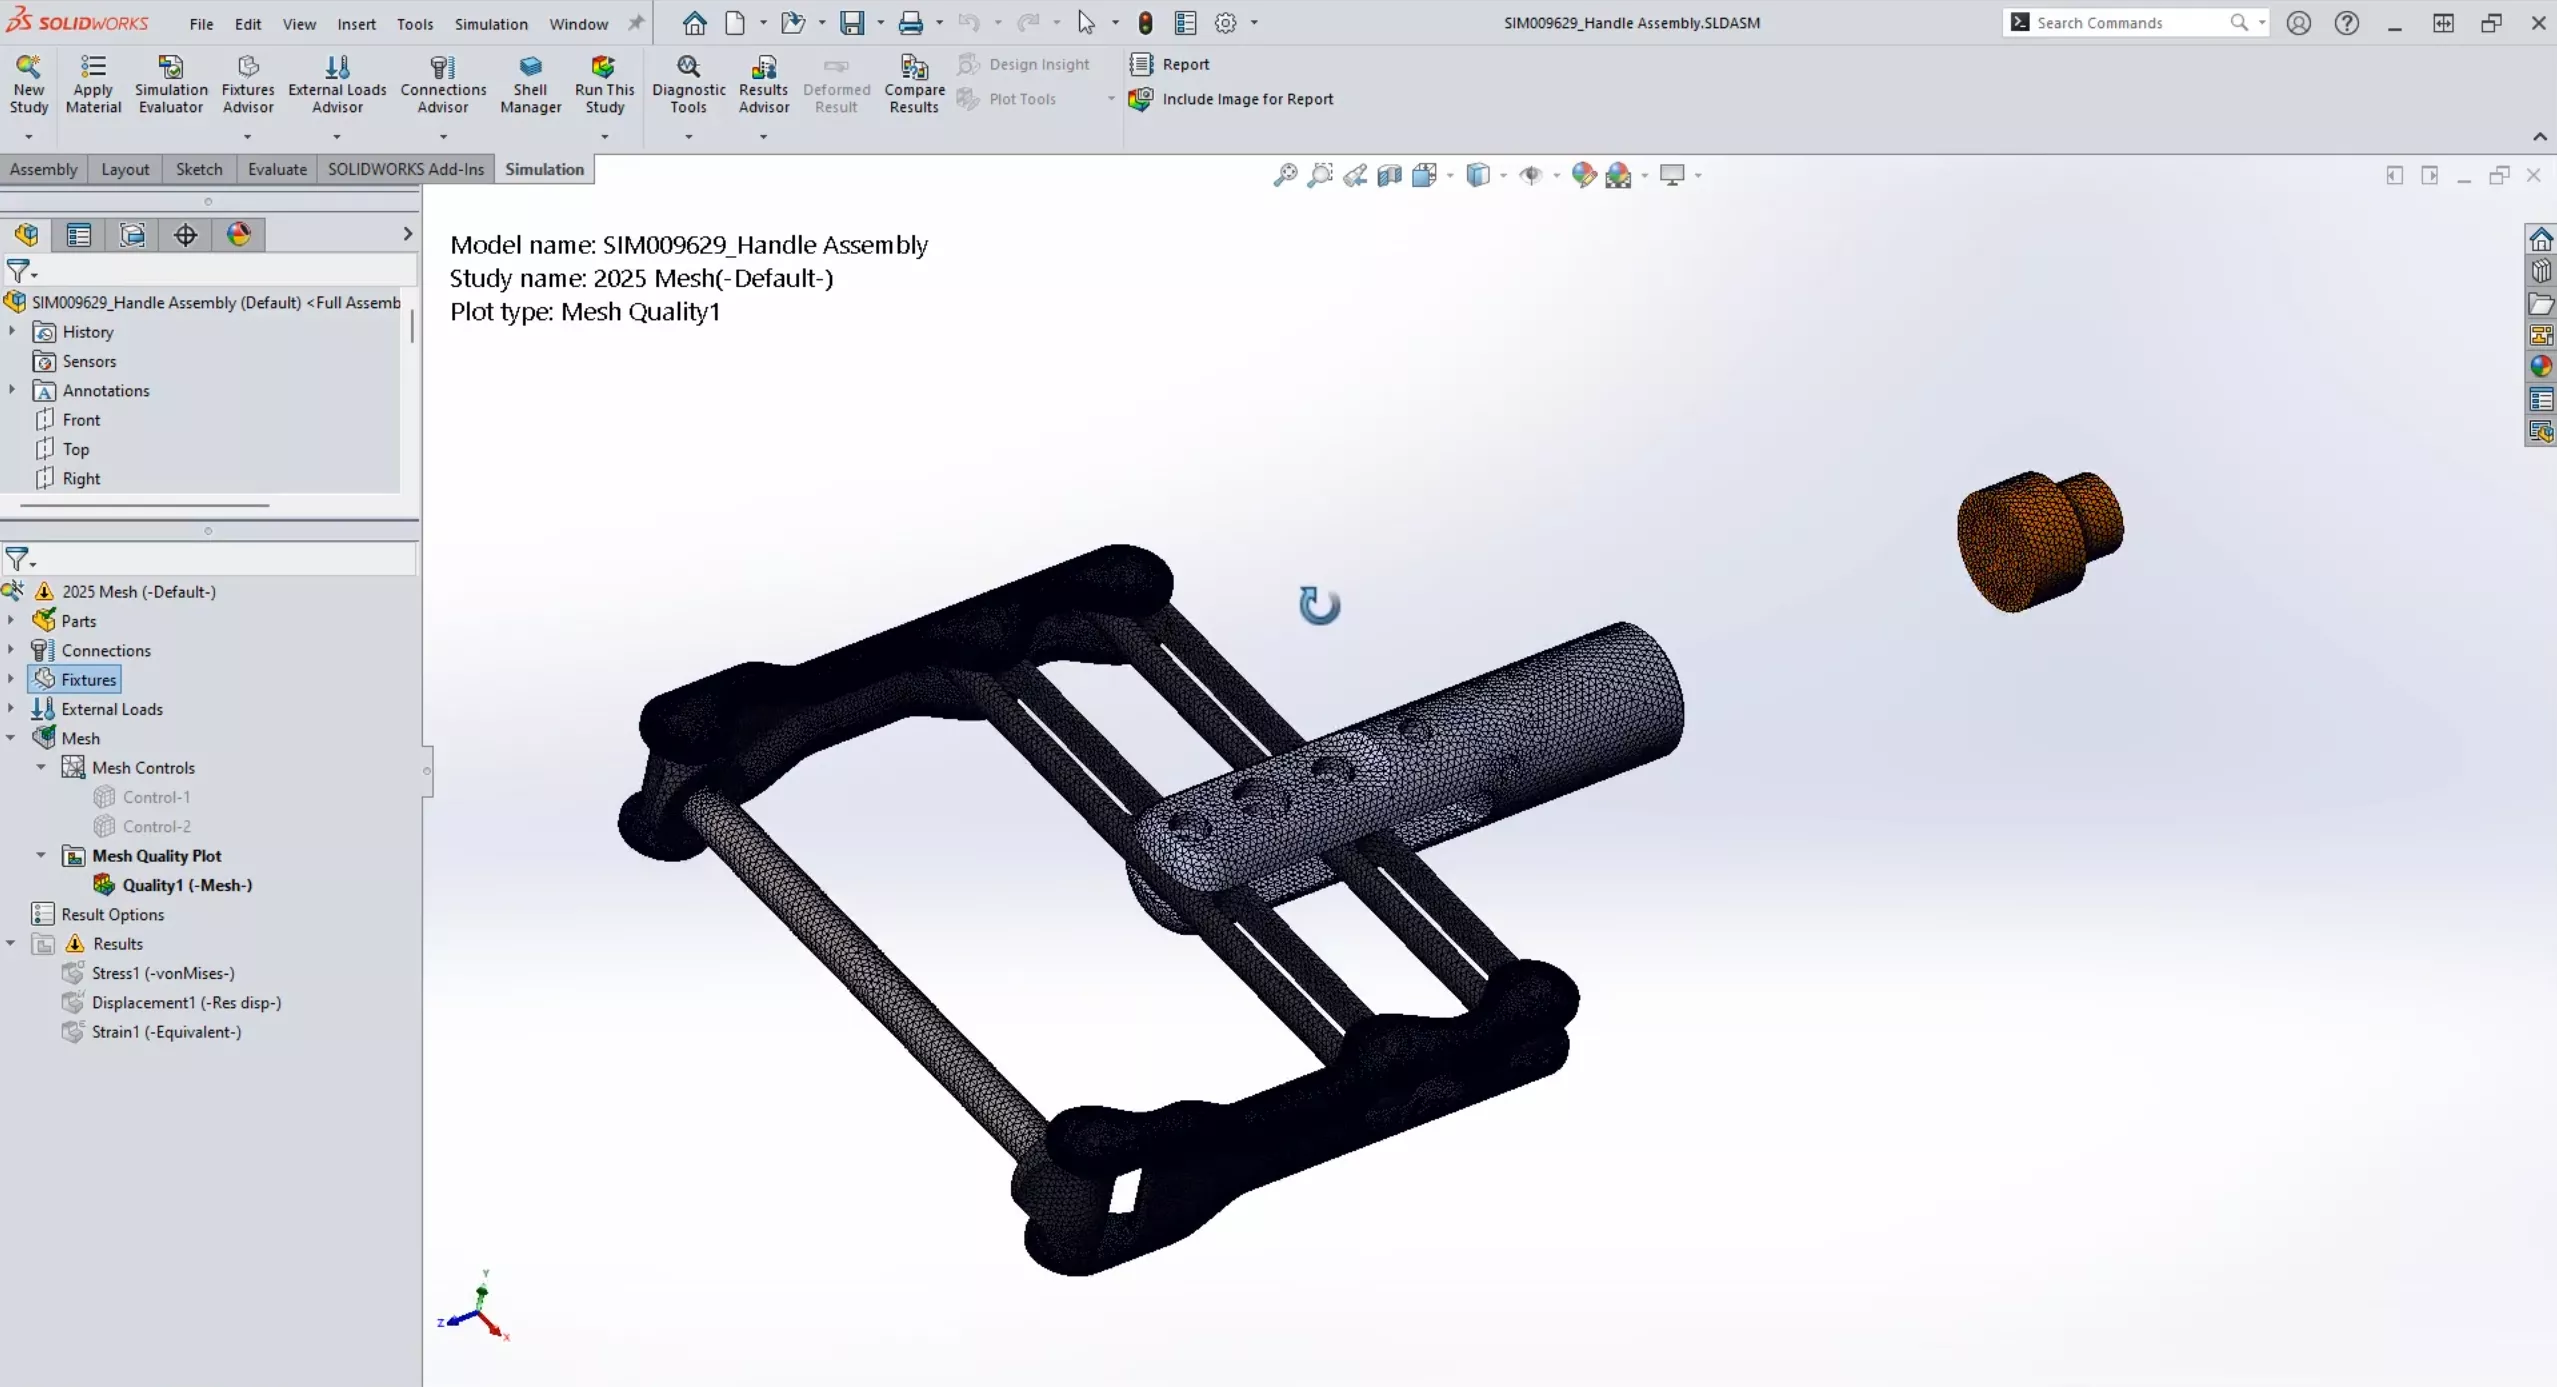Image resolution: width=2557 pixels, height=1387 pixels.
Task: Open the Results Advisor
Action: [763, 84]
